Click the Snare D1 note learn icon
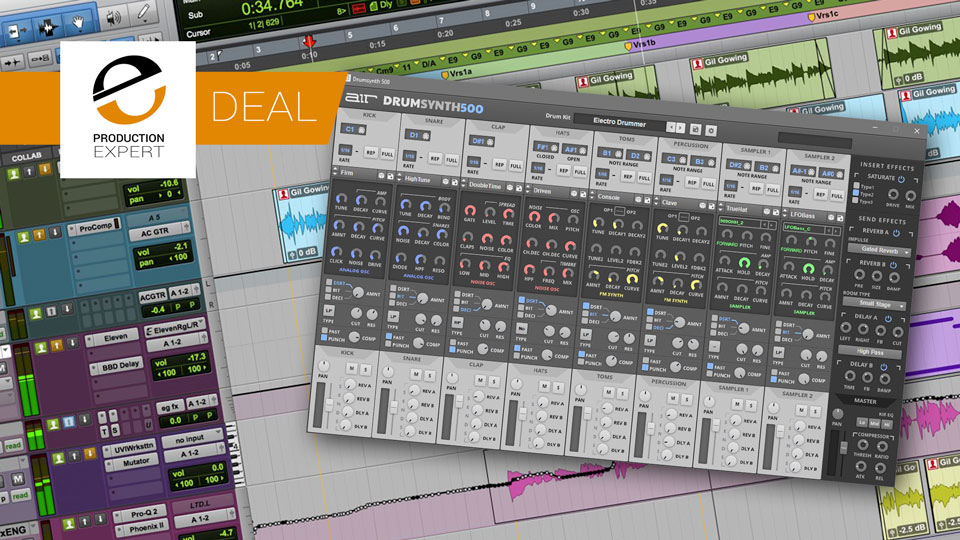Screen dimensions: 960x540 pyautogui.click(x=426, y=136)
